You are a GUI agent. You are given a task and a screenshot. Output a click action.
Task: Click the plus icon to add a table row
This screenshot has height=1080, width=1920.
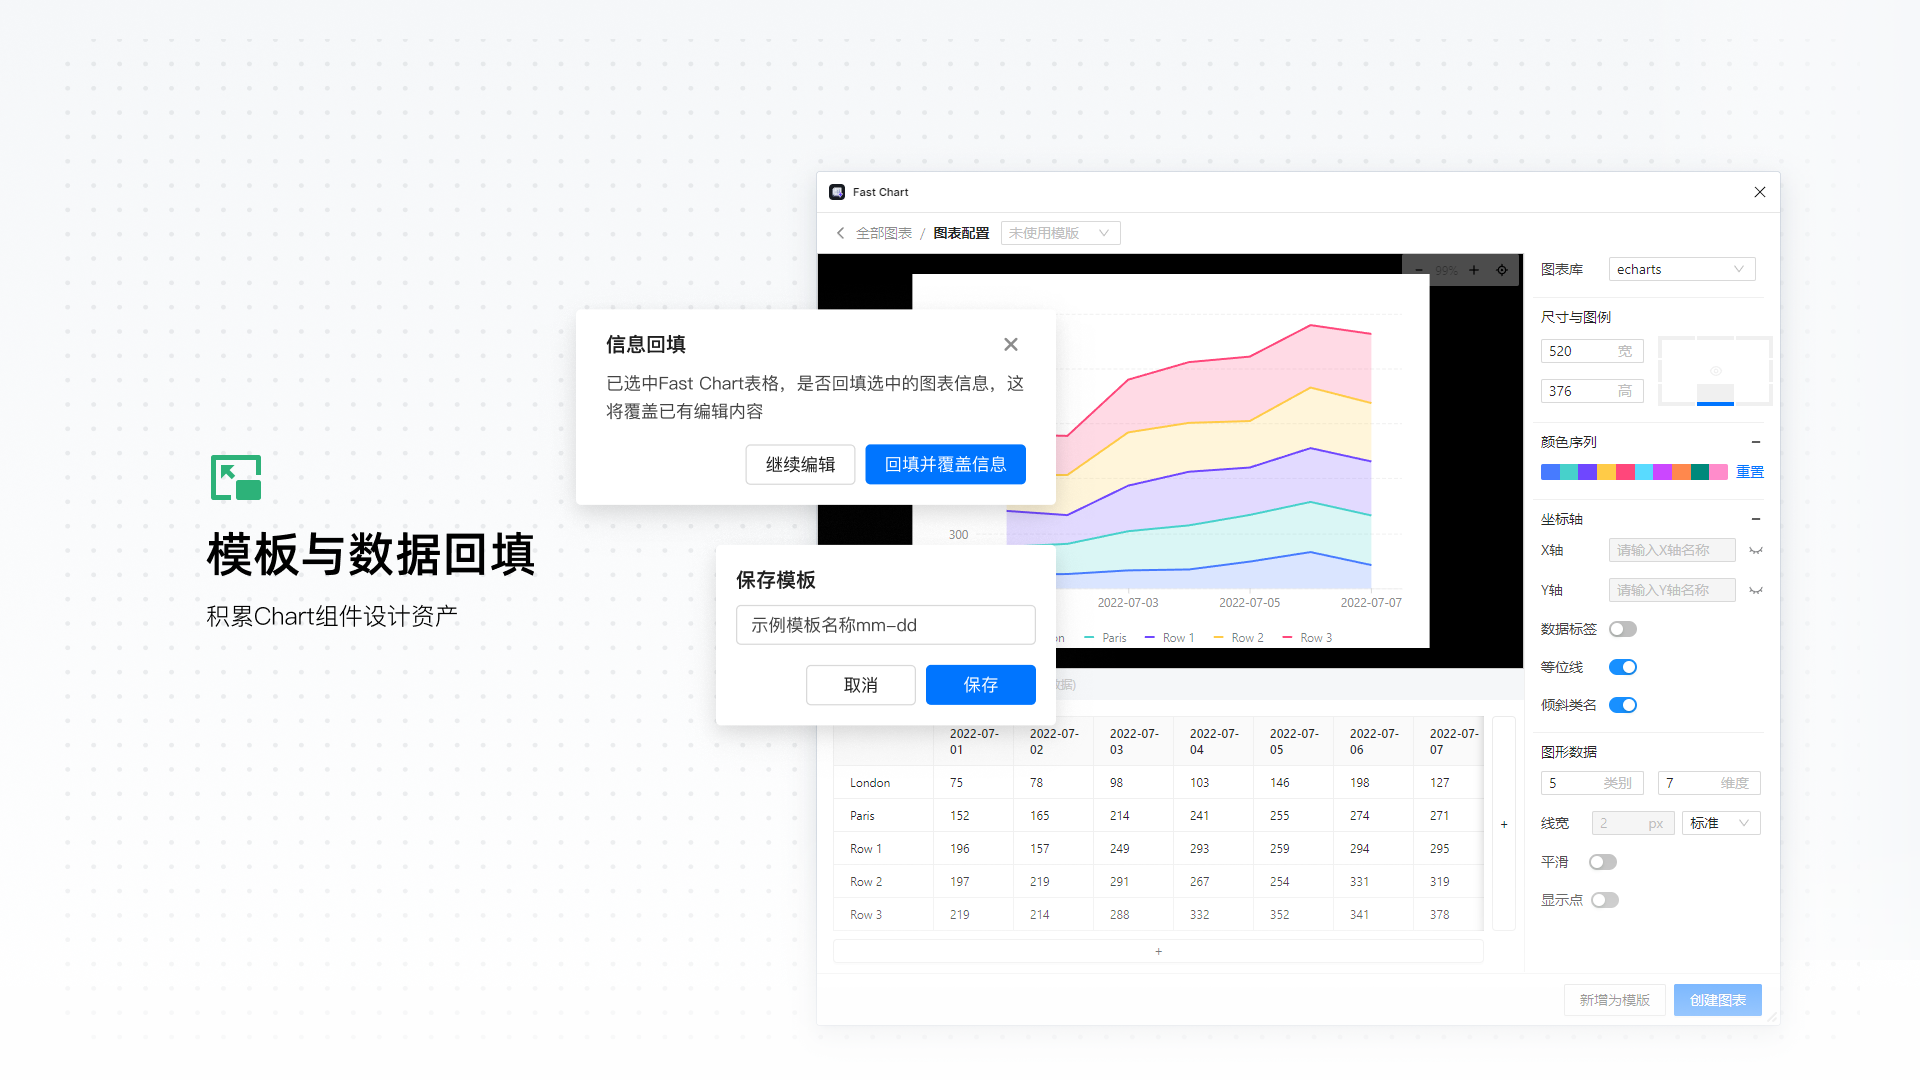[1158, 951]
